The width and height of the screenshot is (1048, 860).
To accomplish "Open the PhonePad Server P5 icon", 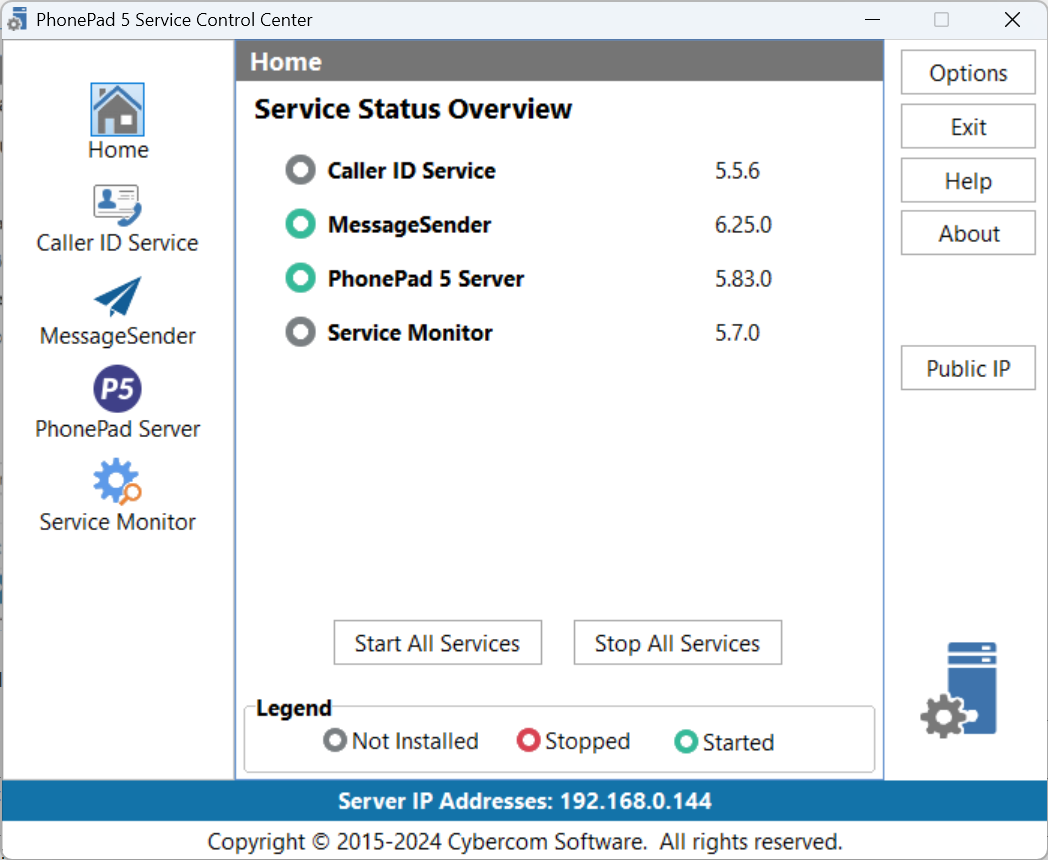I will click(x=117, y=389).
